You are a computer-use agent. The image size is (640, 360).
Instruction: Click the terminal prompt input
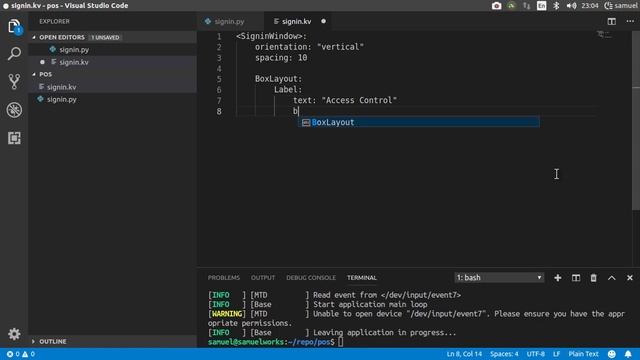point(341,342)
